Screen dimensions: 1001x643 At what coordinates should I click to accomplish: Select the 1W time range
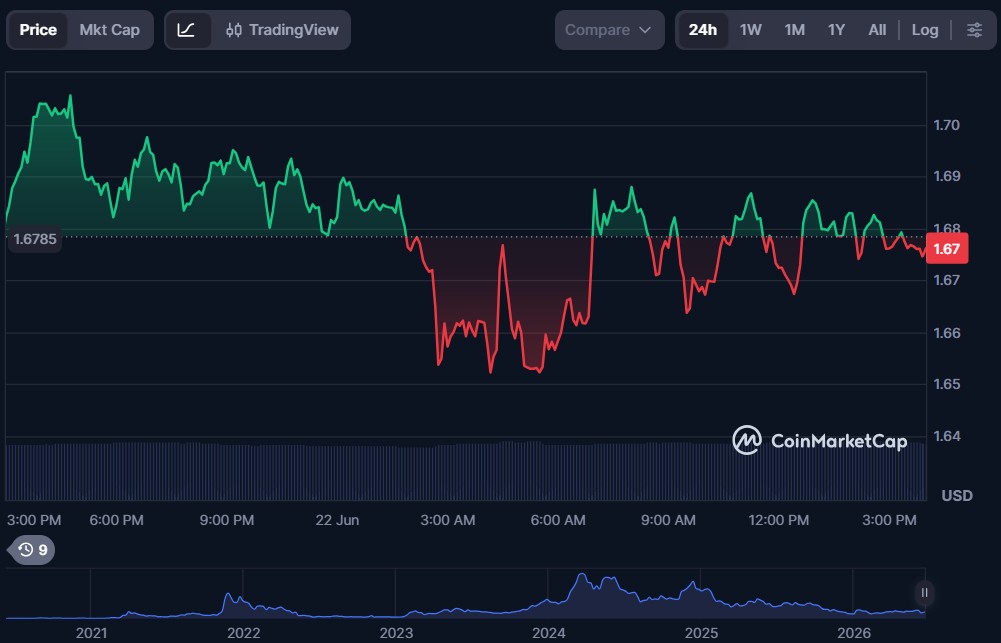751,30
